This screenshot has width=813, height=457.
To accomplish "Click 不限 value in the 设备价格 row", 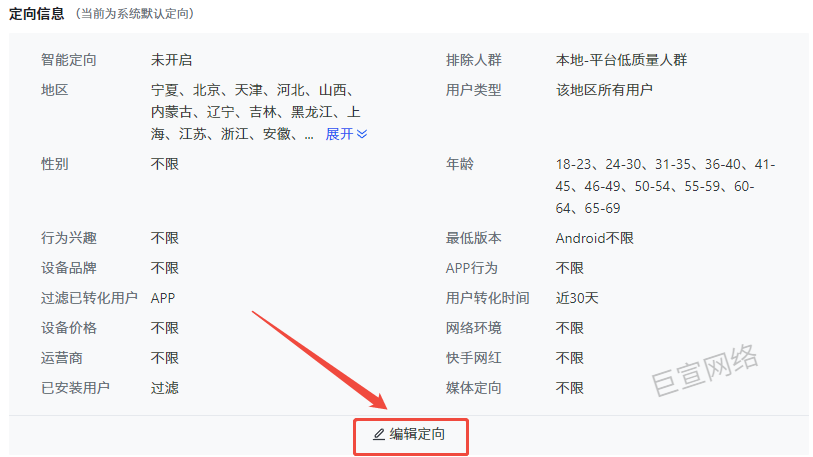I will (x=164, y=328).
